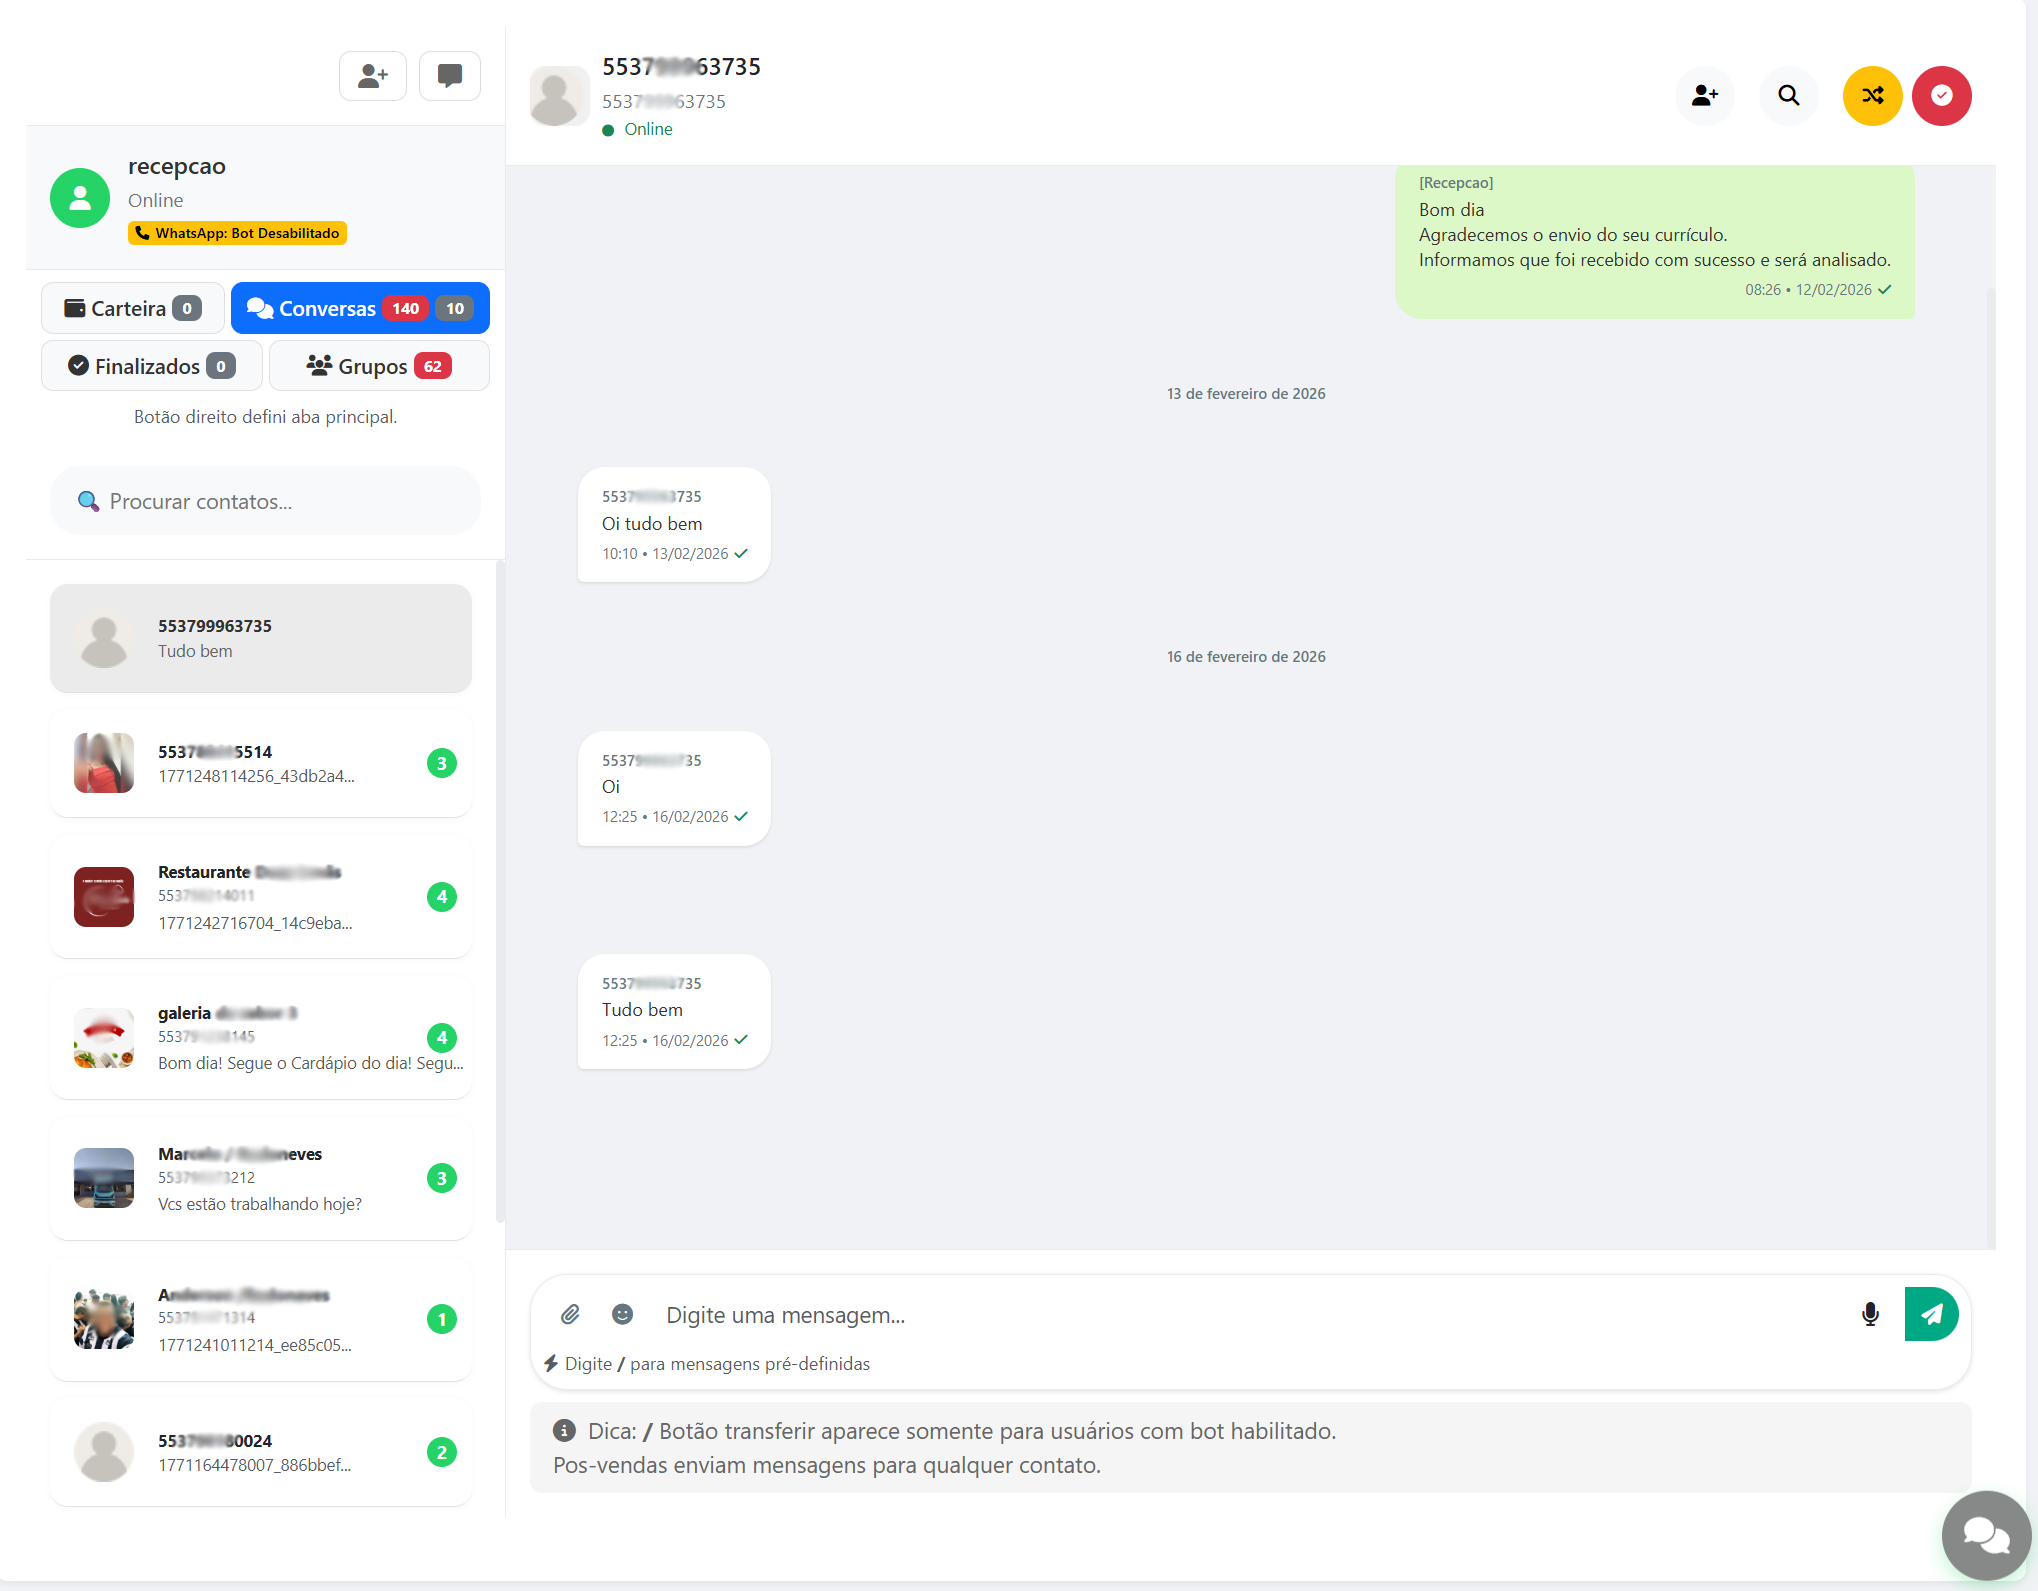Click the read receipt checkmark on 'Tudo bem' message
This screenshot has height=1591, width=2038.
pyautogui.click(x=741, y=1040)
